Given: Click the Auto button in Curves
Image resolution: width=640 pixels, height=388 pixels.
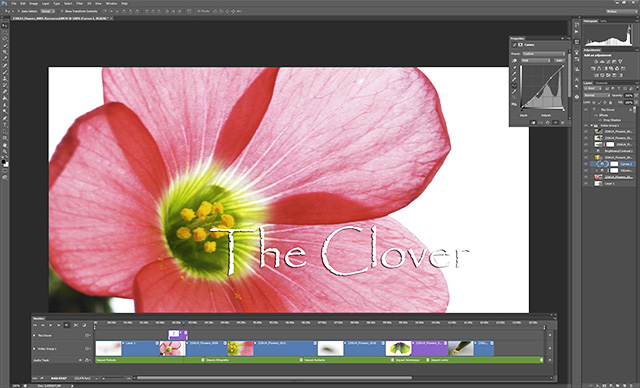Looking at the screenshot, I should click(x=559, y=60).
